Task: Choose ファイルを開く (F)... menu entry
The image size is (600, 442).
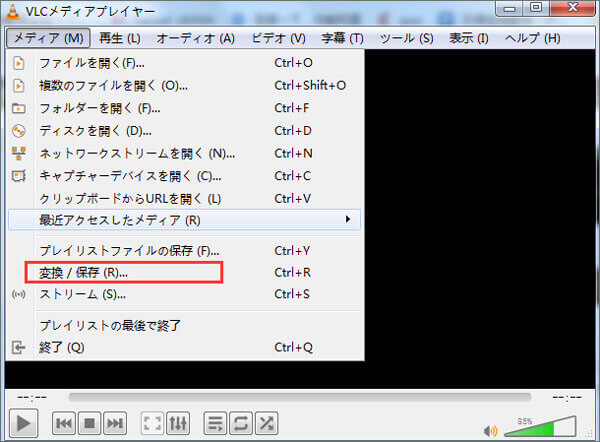Action: tap(184, 63)
